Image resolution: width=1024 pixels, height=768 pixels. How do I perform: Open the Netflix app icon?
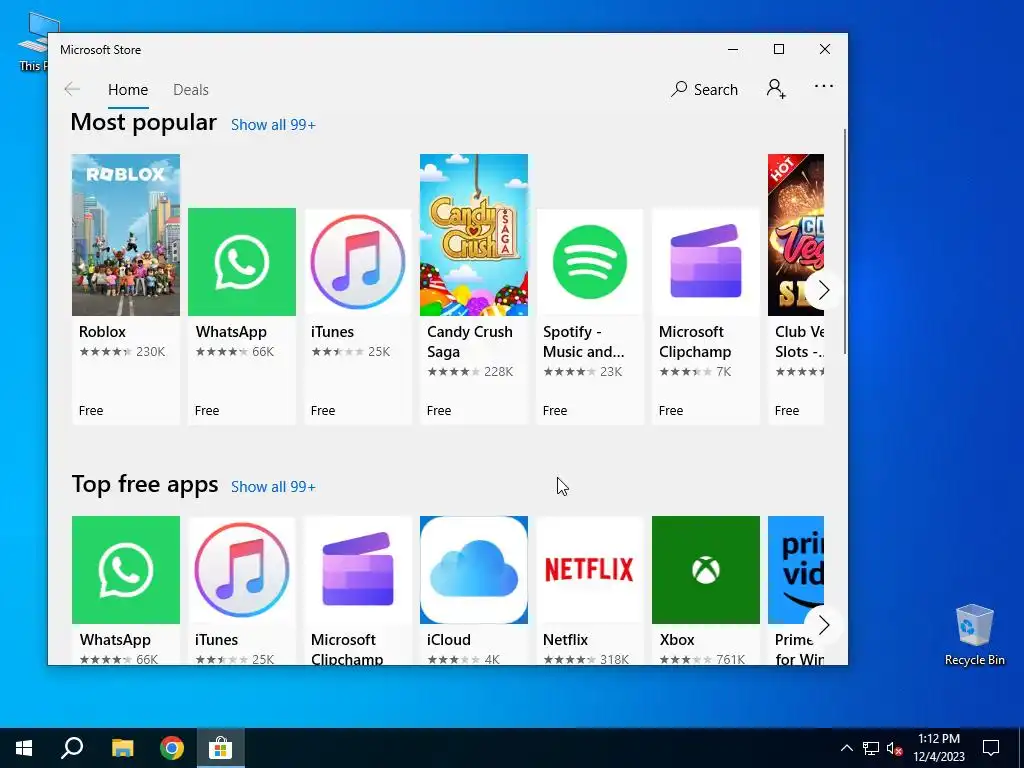(x=590, y=570)
